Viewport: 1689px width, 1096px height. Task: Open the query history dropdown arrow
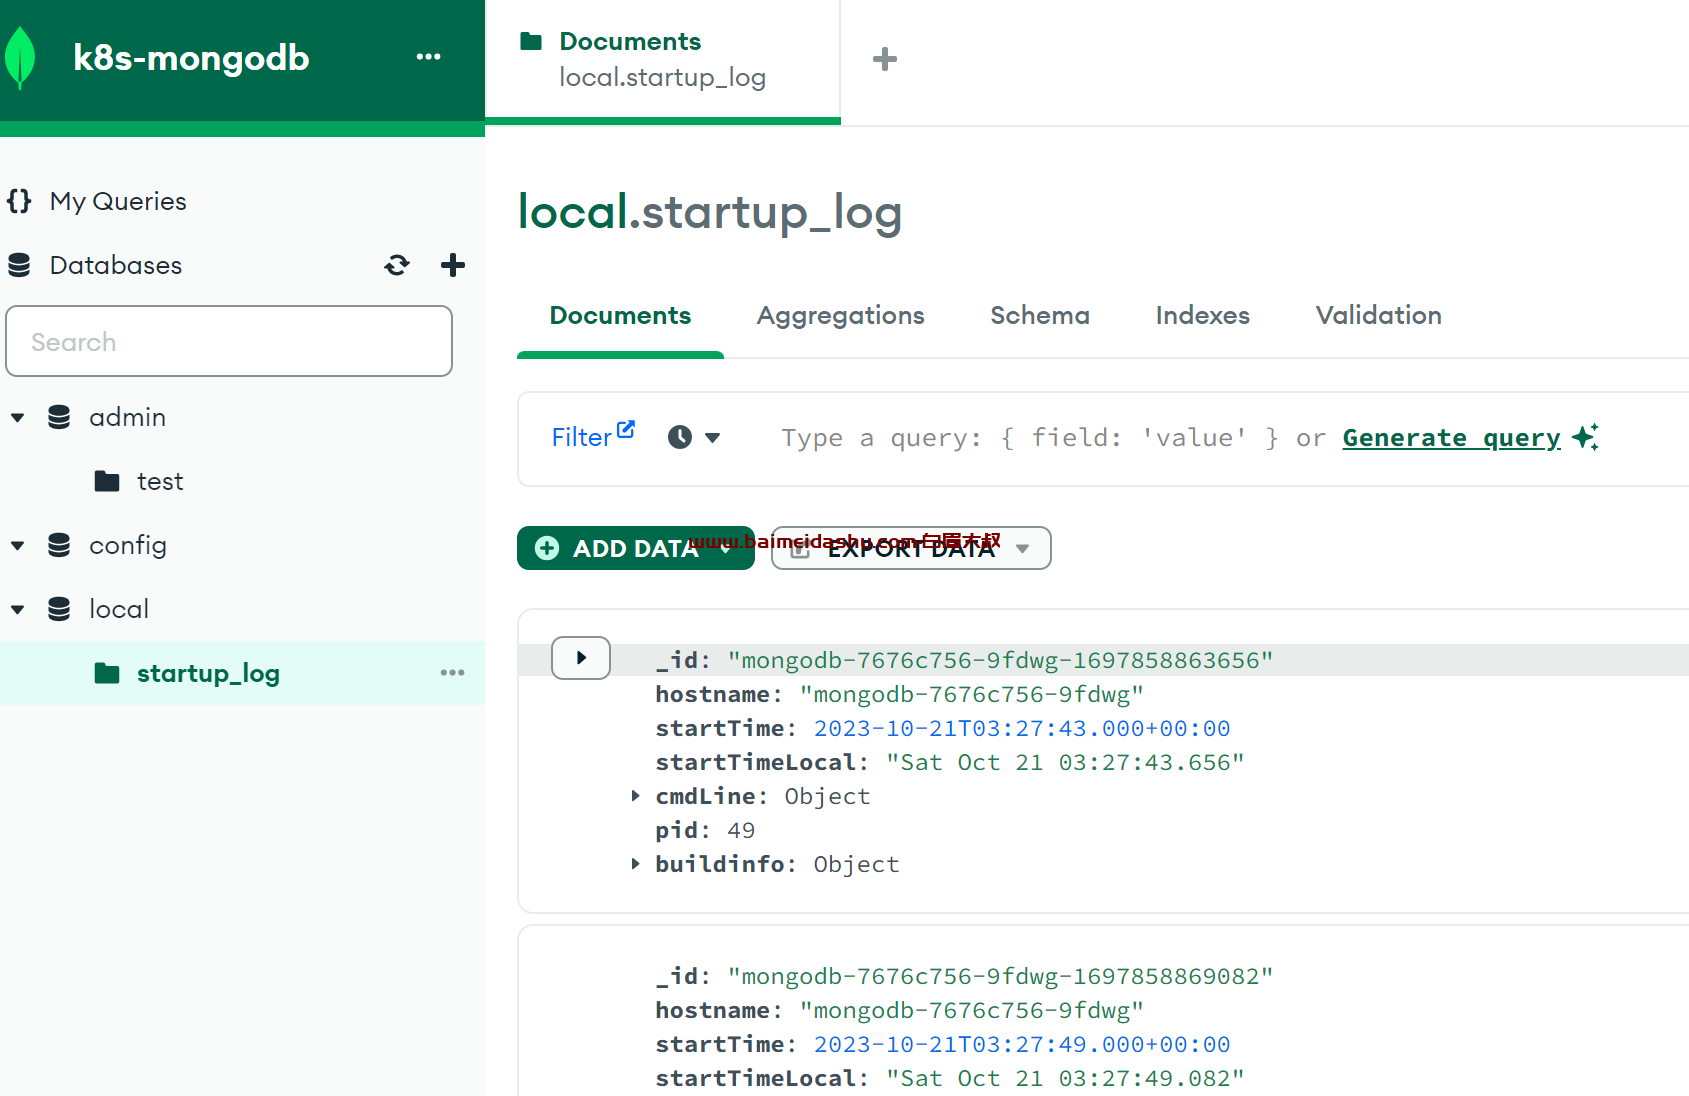coord(713,437)
